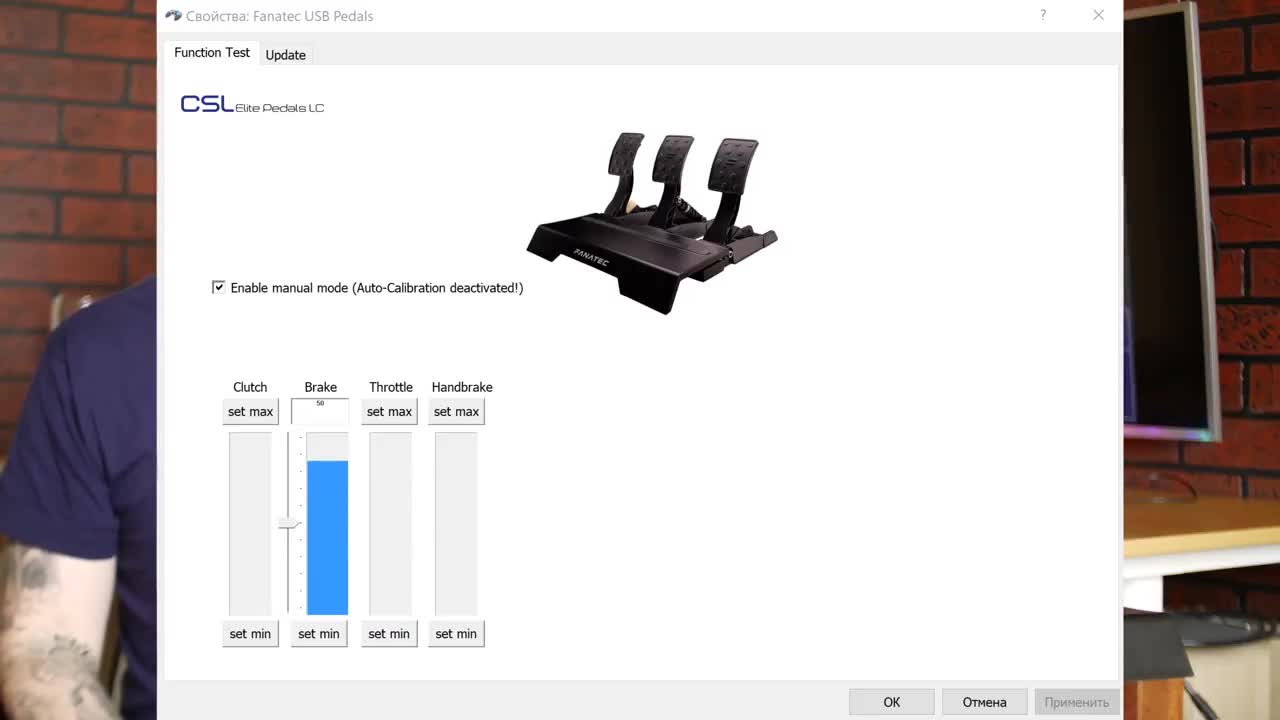Close the Fanatec USB Pedals dialog

pyautogui.click(x=1098, y=15)
